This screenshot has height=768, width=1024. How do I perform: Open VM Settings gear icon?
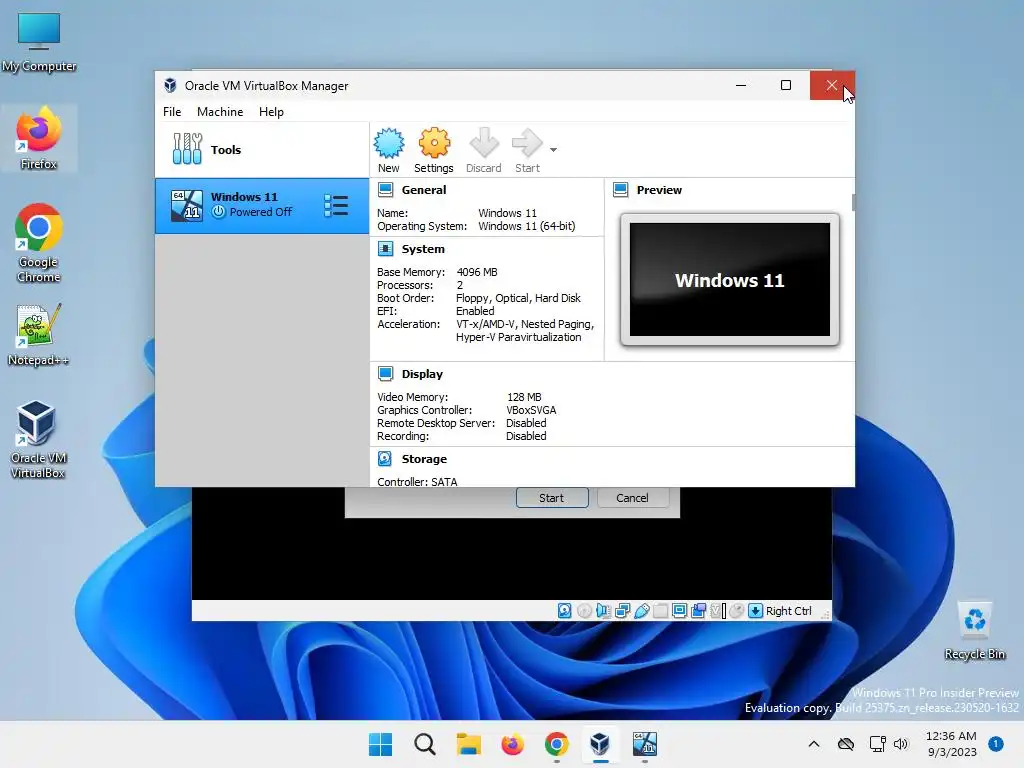tap(434, 150)
